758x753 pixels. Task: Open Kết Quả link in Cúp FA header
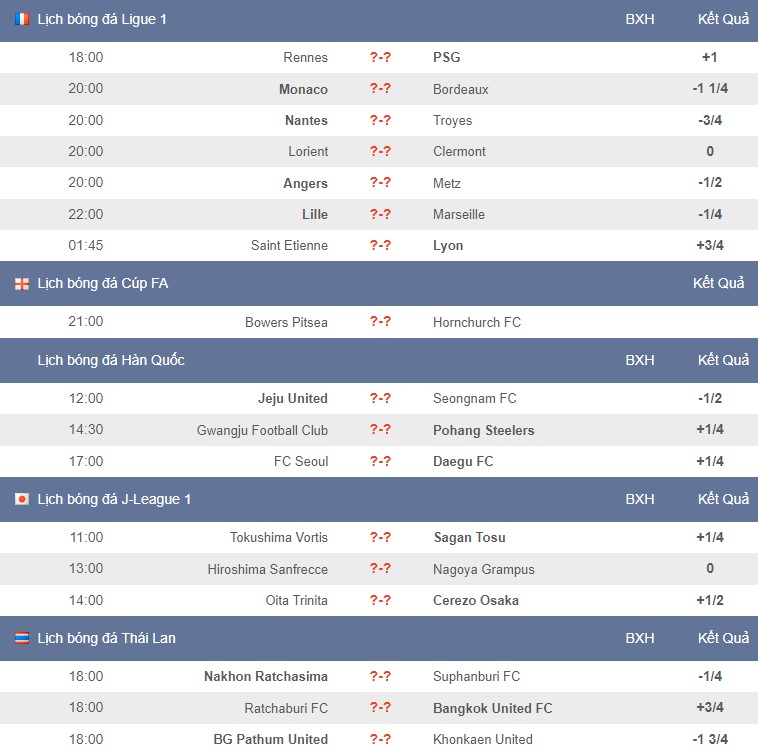pyautogui.click(x=718, y=283)
